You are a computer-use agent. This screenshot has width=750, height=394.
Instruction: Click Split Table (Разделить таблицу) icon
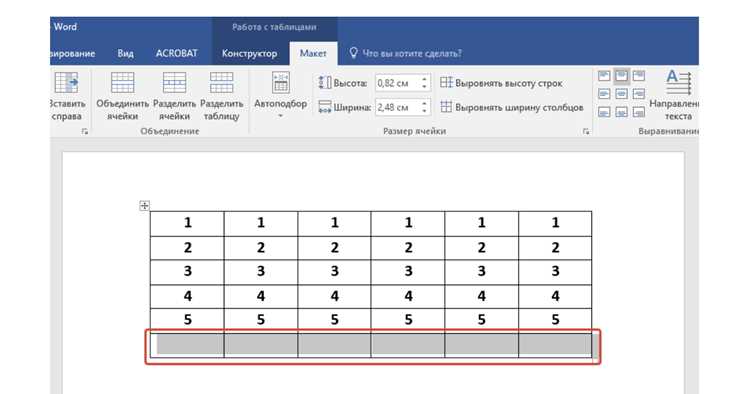click(221, 82)
